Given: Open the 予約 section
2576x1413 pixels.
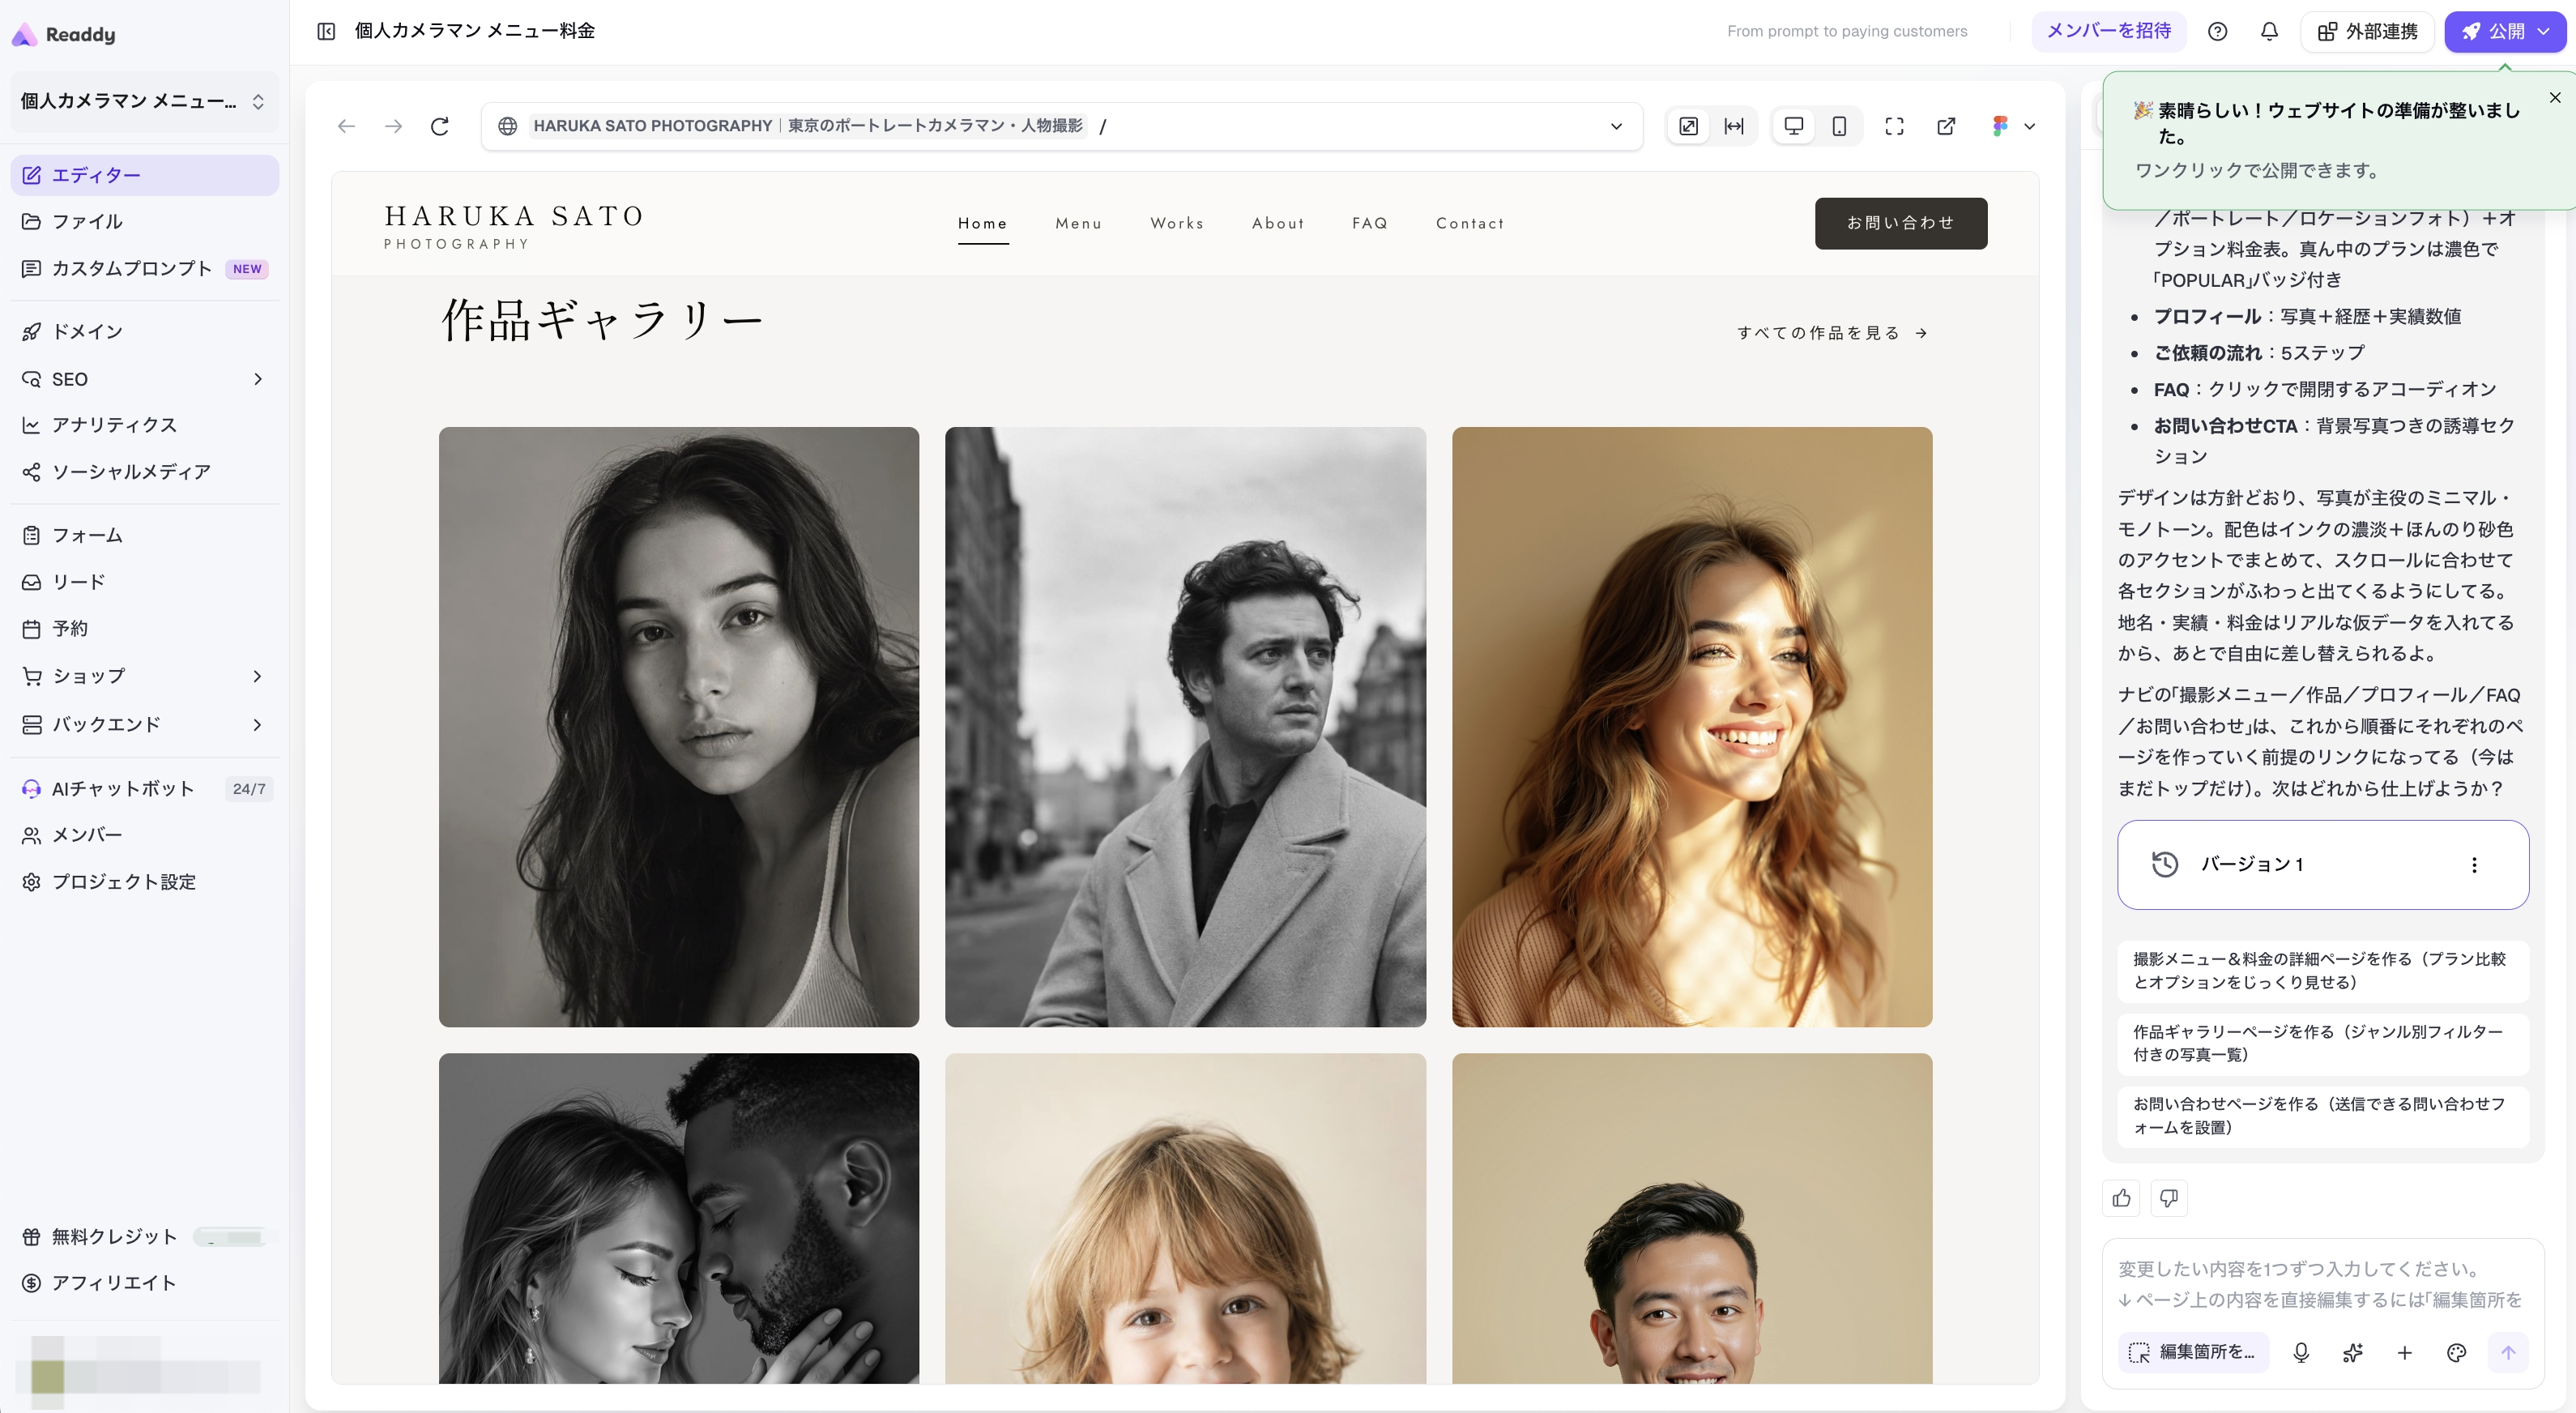Looking at the screenshot, I should click(144, 629).
